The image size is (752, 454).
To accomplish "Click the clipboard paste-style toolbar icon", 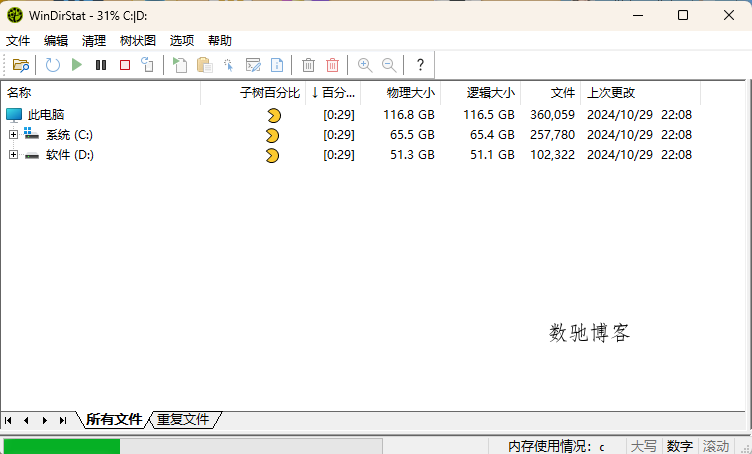I will tap(205, 65).
